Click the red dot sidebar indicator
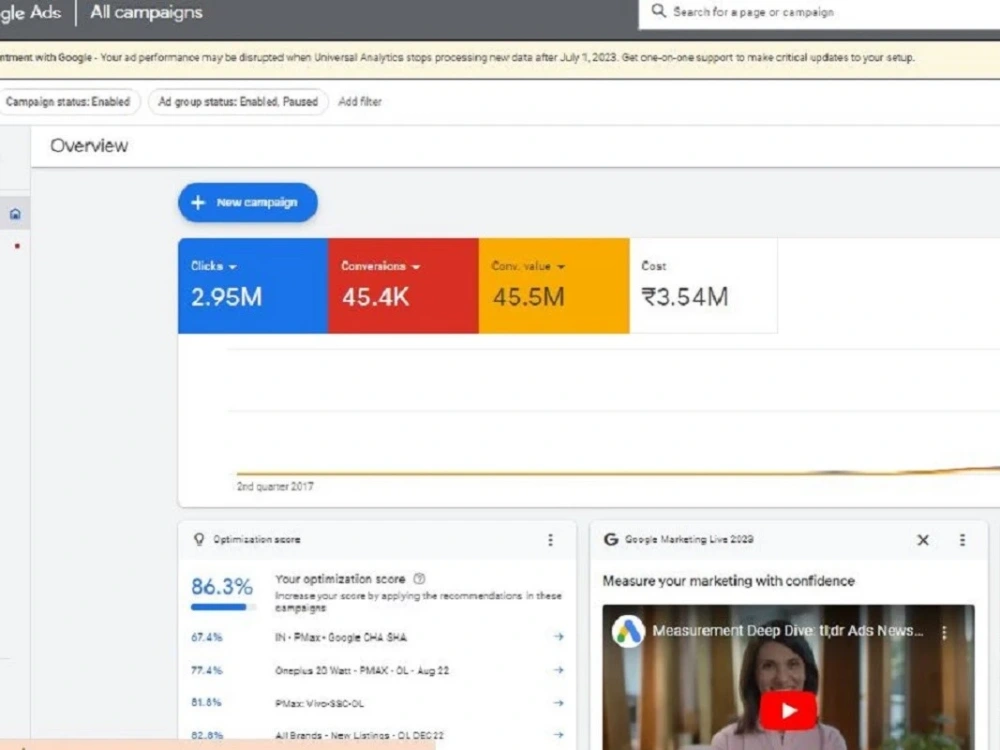This screenshot has height=750, width=1000. (17, 246)
